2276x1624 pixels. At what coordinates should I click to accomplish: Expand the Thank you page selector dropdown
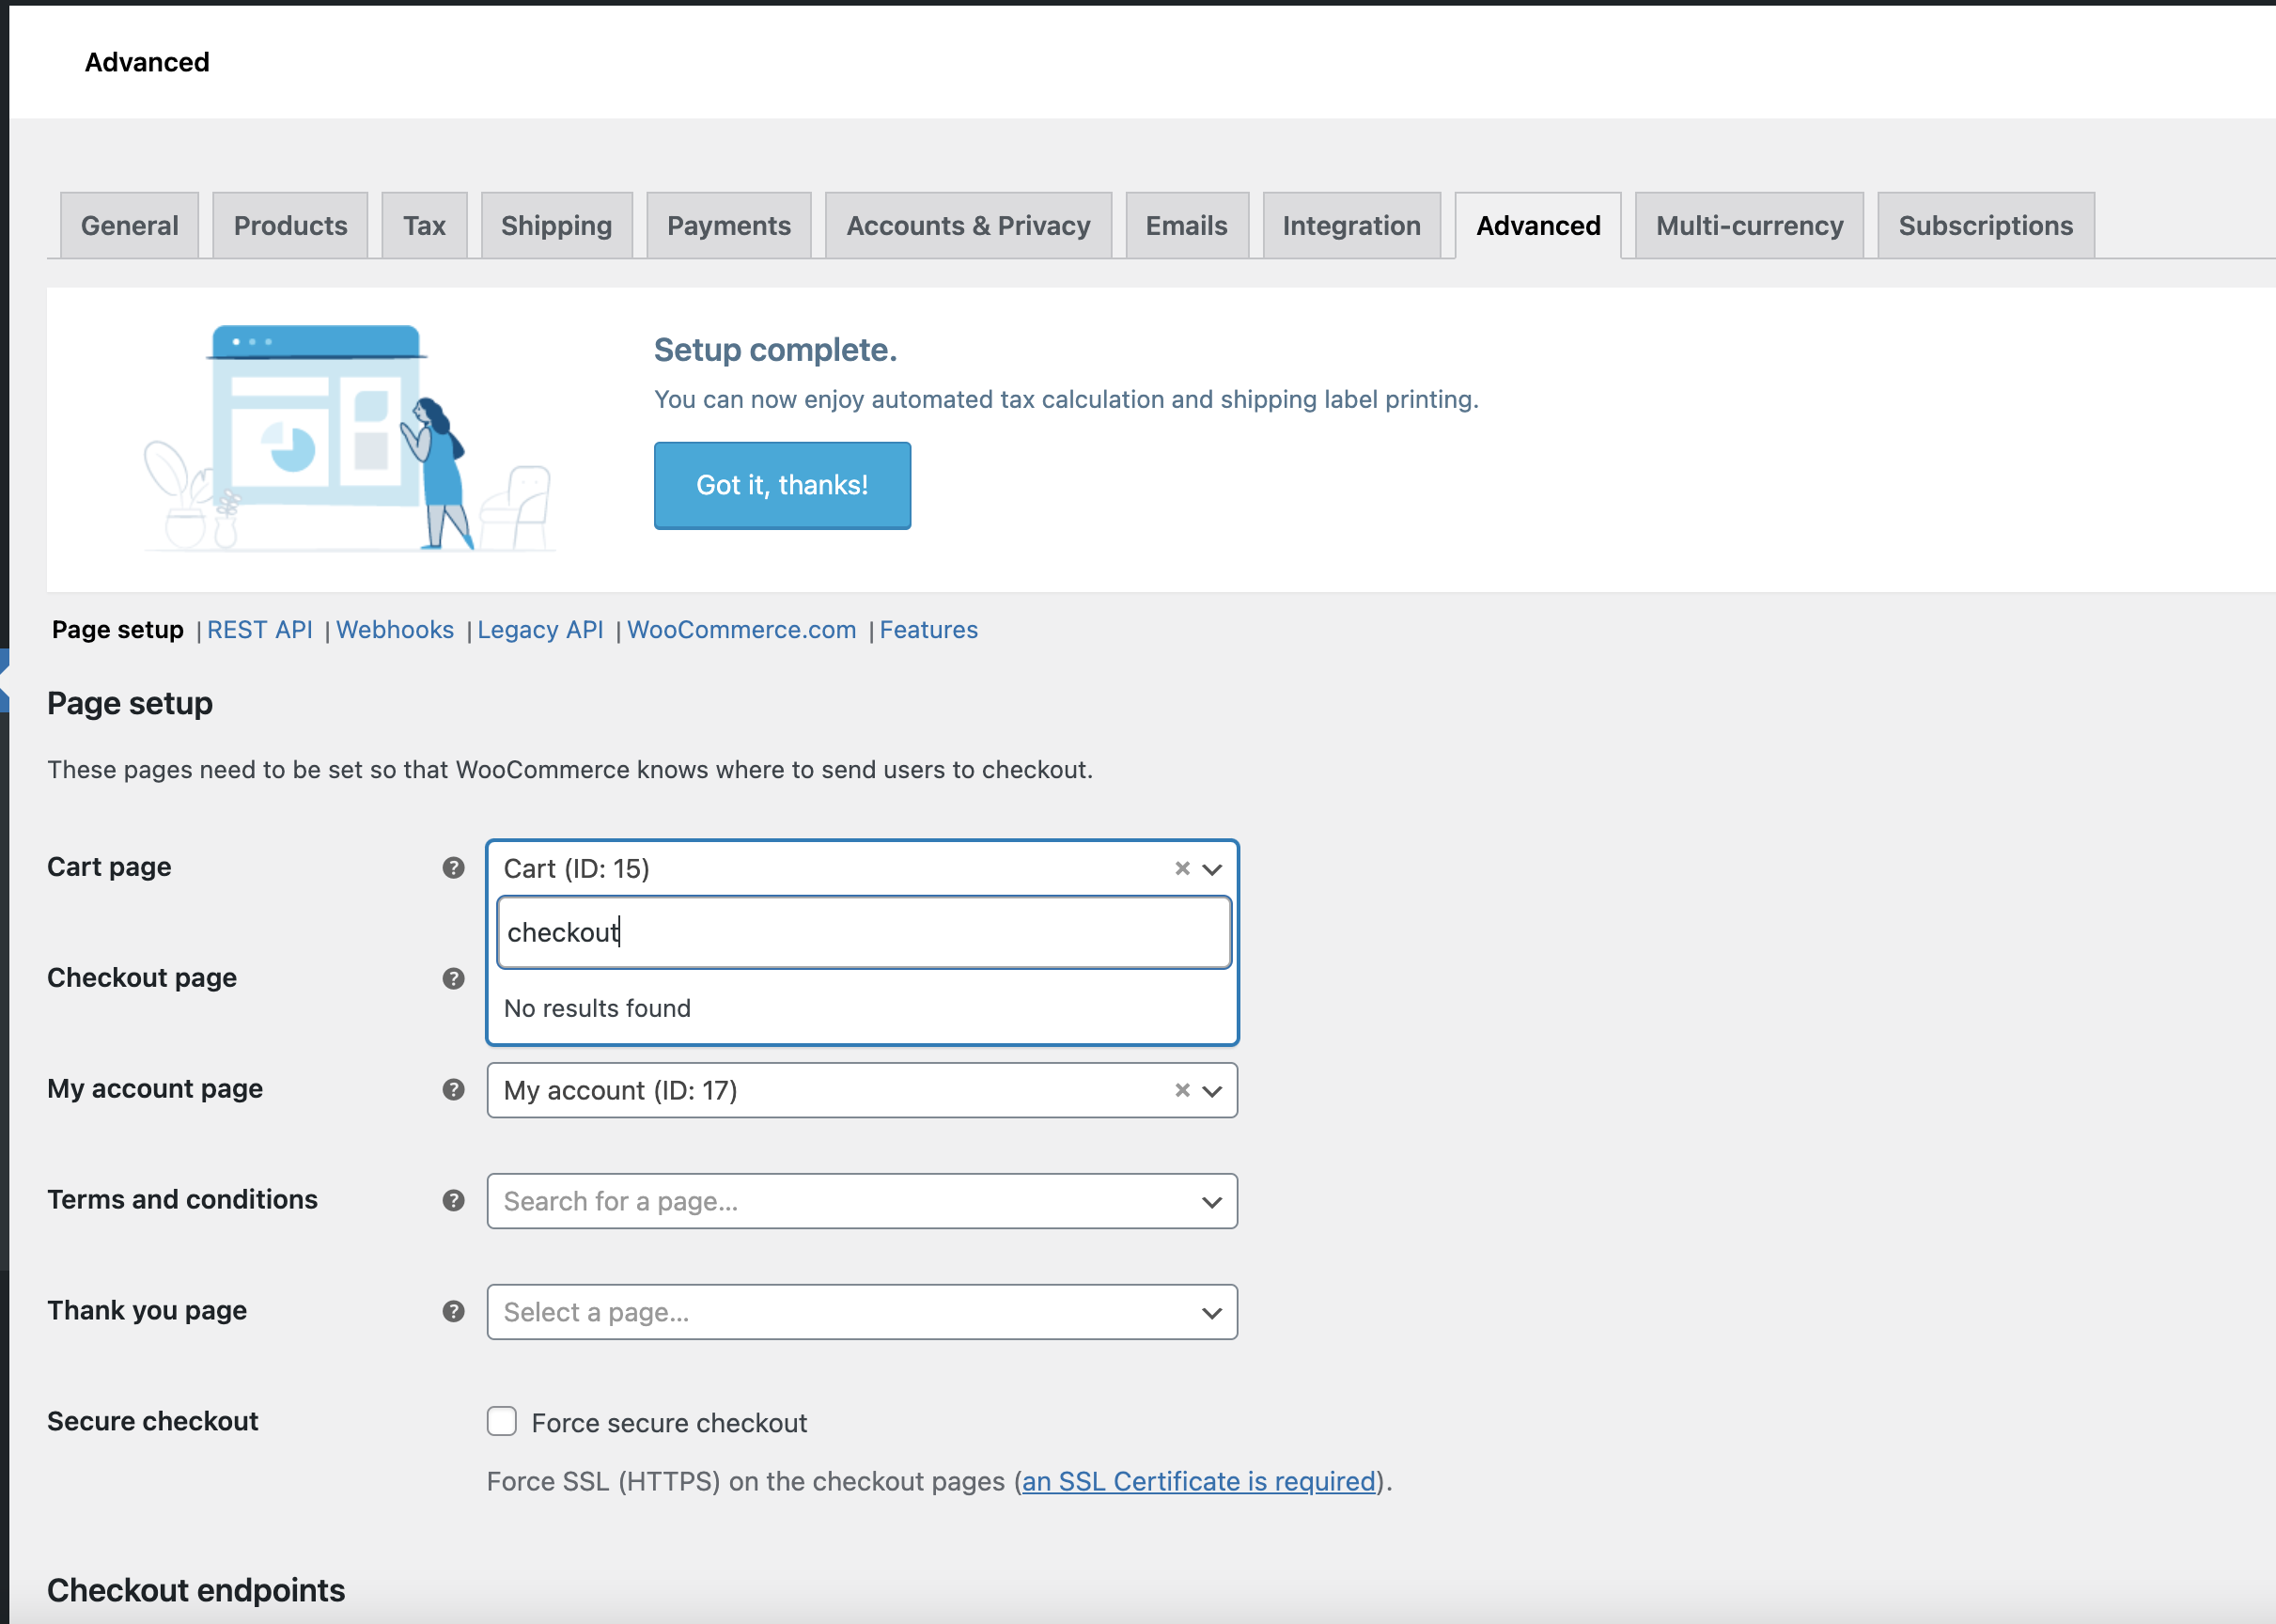pos(1211,1313)
